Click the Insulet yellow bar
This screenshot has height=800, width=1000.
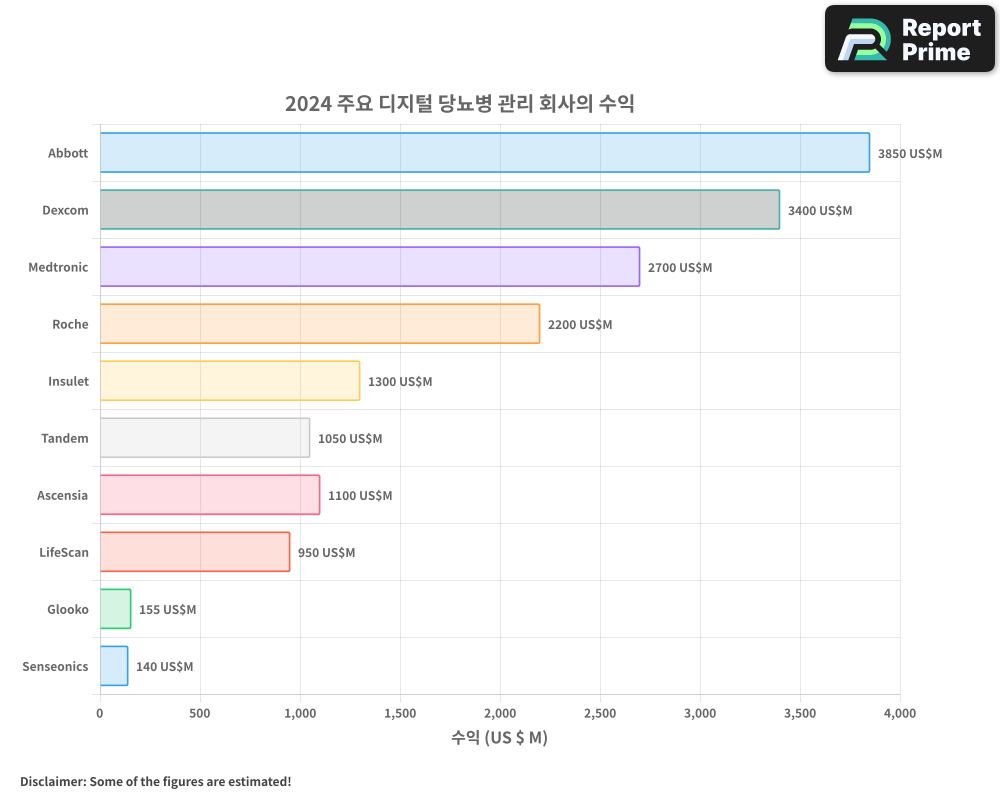tap(230, 381)
